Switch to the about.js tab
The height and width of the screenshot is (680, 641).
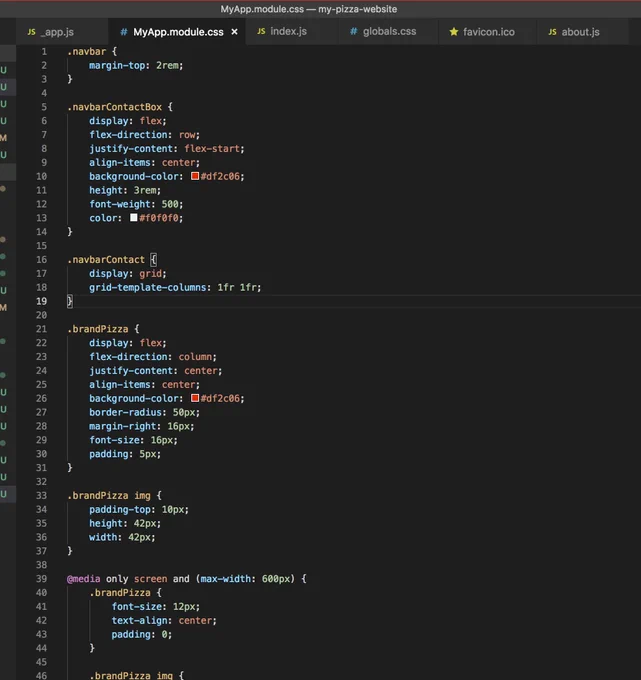[580, 32]
